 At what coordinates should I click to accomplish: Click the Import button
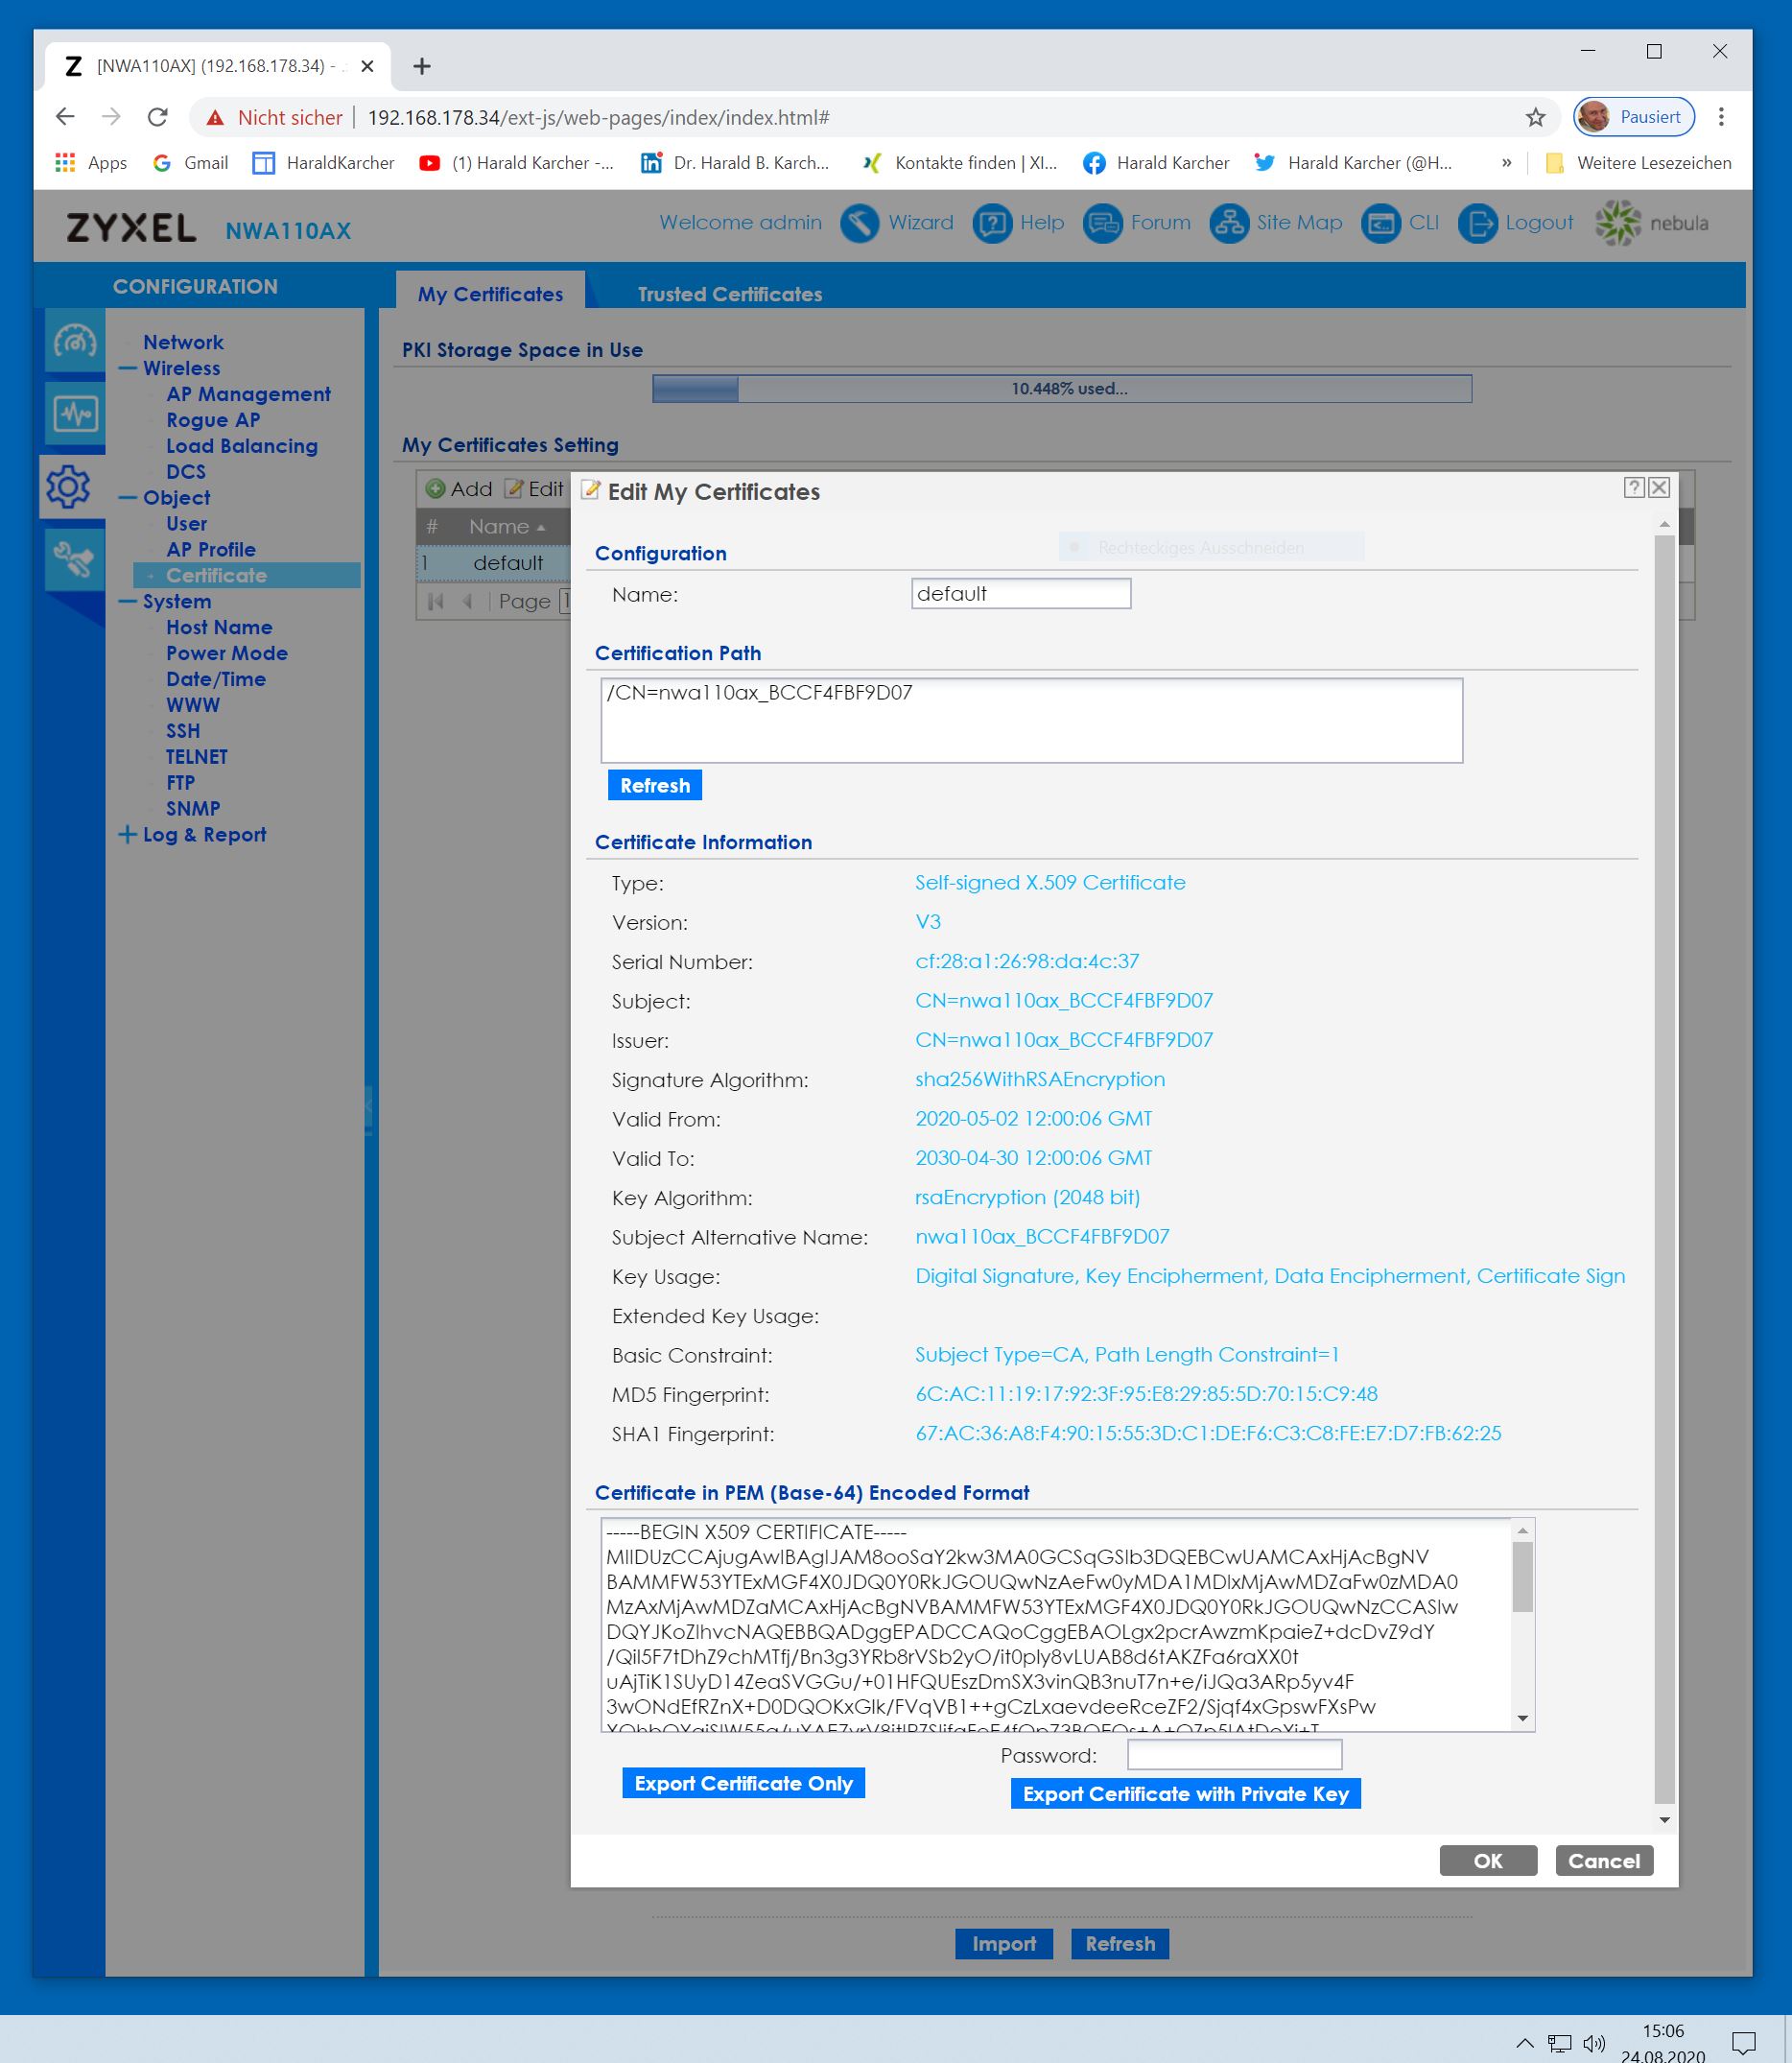(1004, 1944)
